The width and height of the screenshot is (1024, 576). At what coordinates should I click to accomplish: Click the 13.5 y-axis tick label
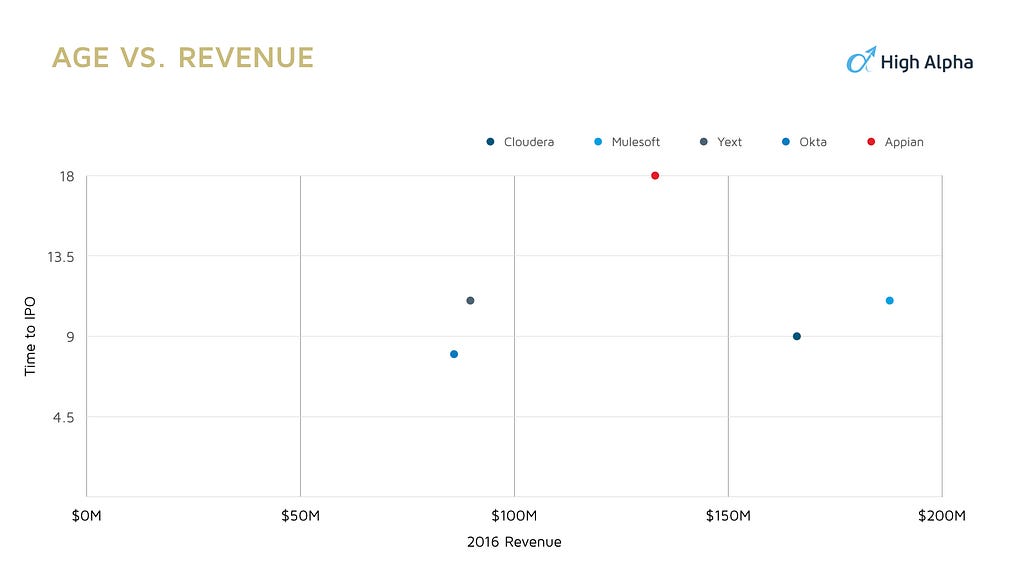[x=61, y=257]
